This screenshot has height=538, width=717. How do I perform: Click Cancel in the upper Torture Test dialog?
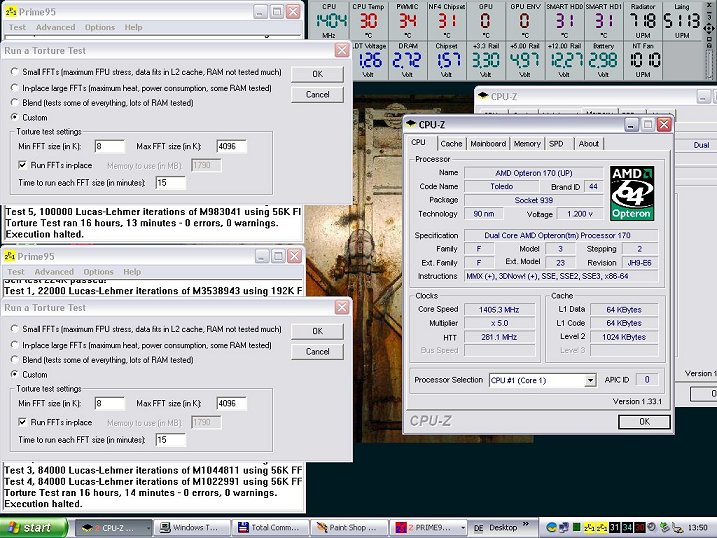pyautogui.click(x=317, y=95)
